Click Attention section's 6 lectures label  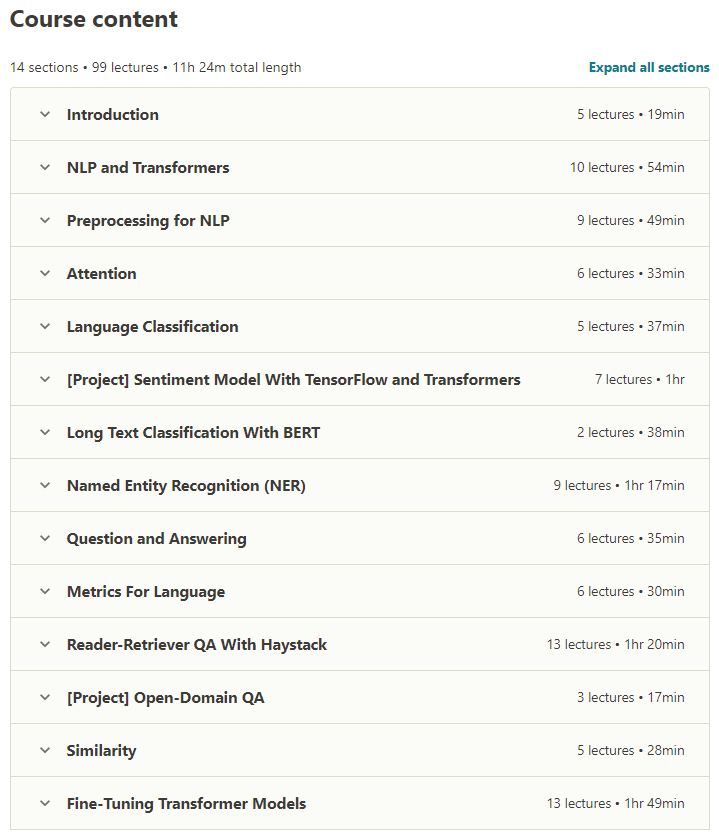(x=605, y=273)
